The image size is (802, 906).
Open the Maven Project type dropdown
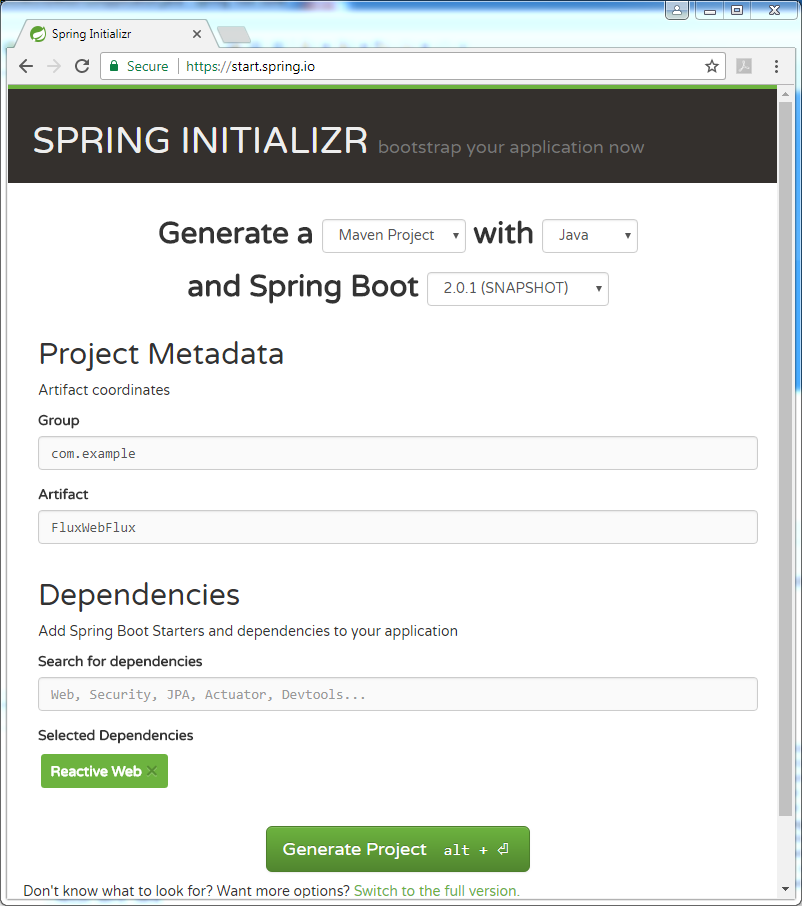click(x=393, y=236)
